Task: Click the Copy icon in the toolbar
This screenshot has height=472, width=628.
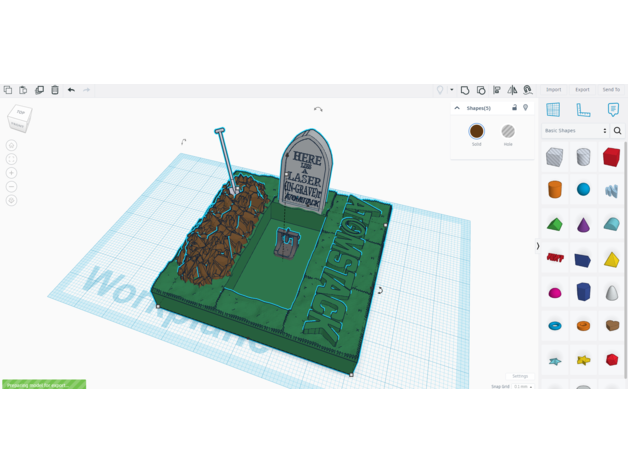Action: click(x=8, y=90)
